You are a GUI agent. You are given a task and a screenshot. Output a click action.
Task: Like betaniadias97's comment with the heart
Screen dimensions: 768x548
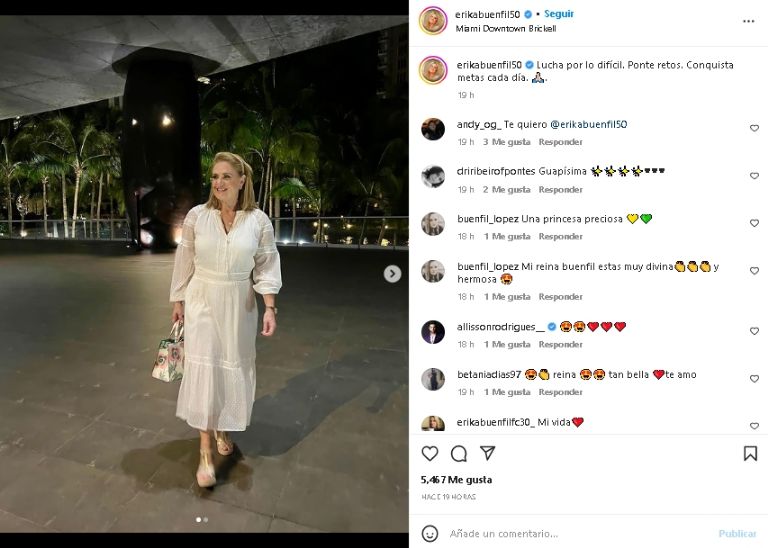tap(754, 379)
